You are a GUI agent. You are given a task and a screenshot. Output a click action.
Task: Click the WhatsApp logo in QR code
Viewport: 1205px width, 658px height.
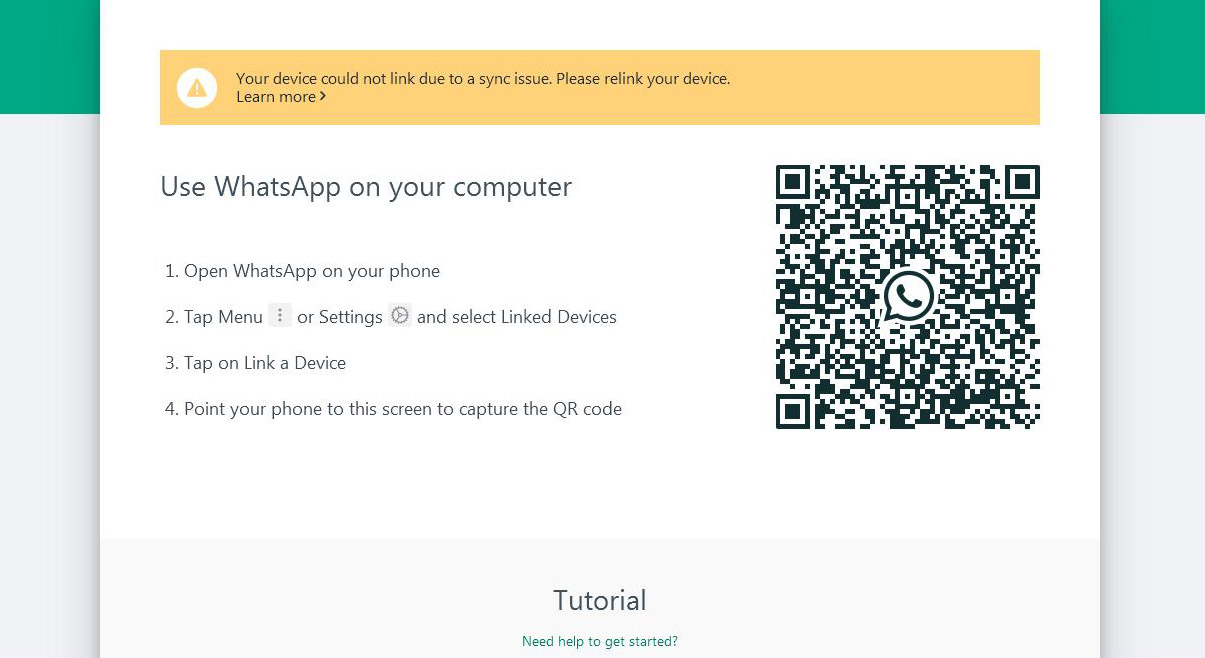[x=908, y=297]
